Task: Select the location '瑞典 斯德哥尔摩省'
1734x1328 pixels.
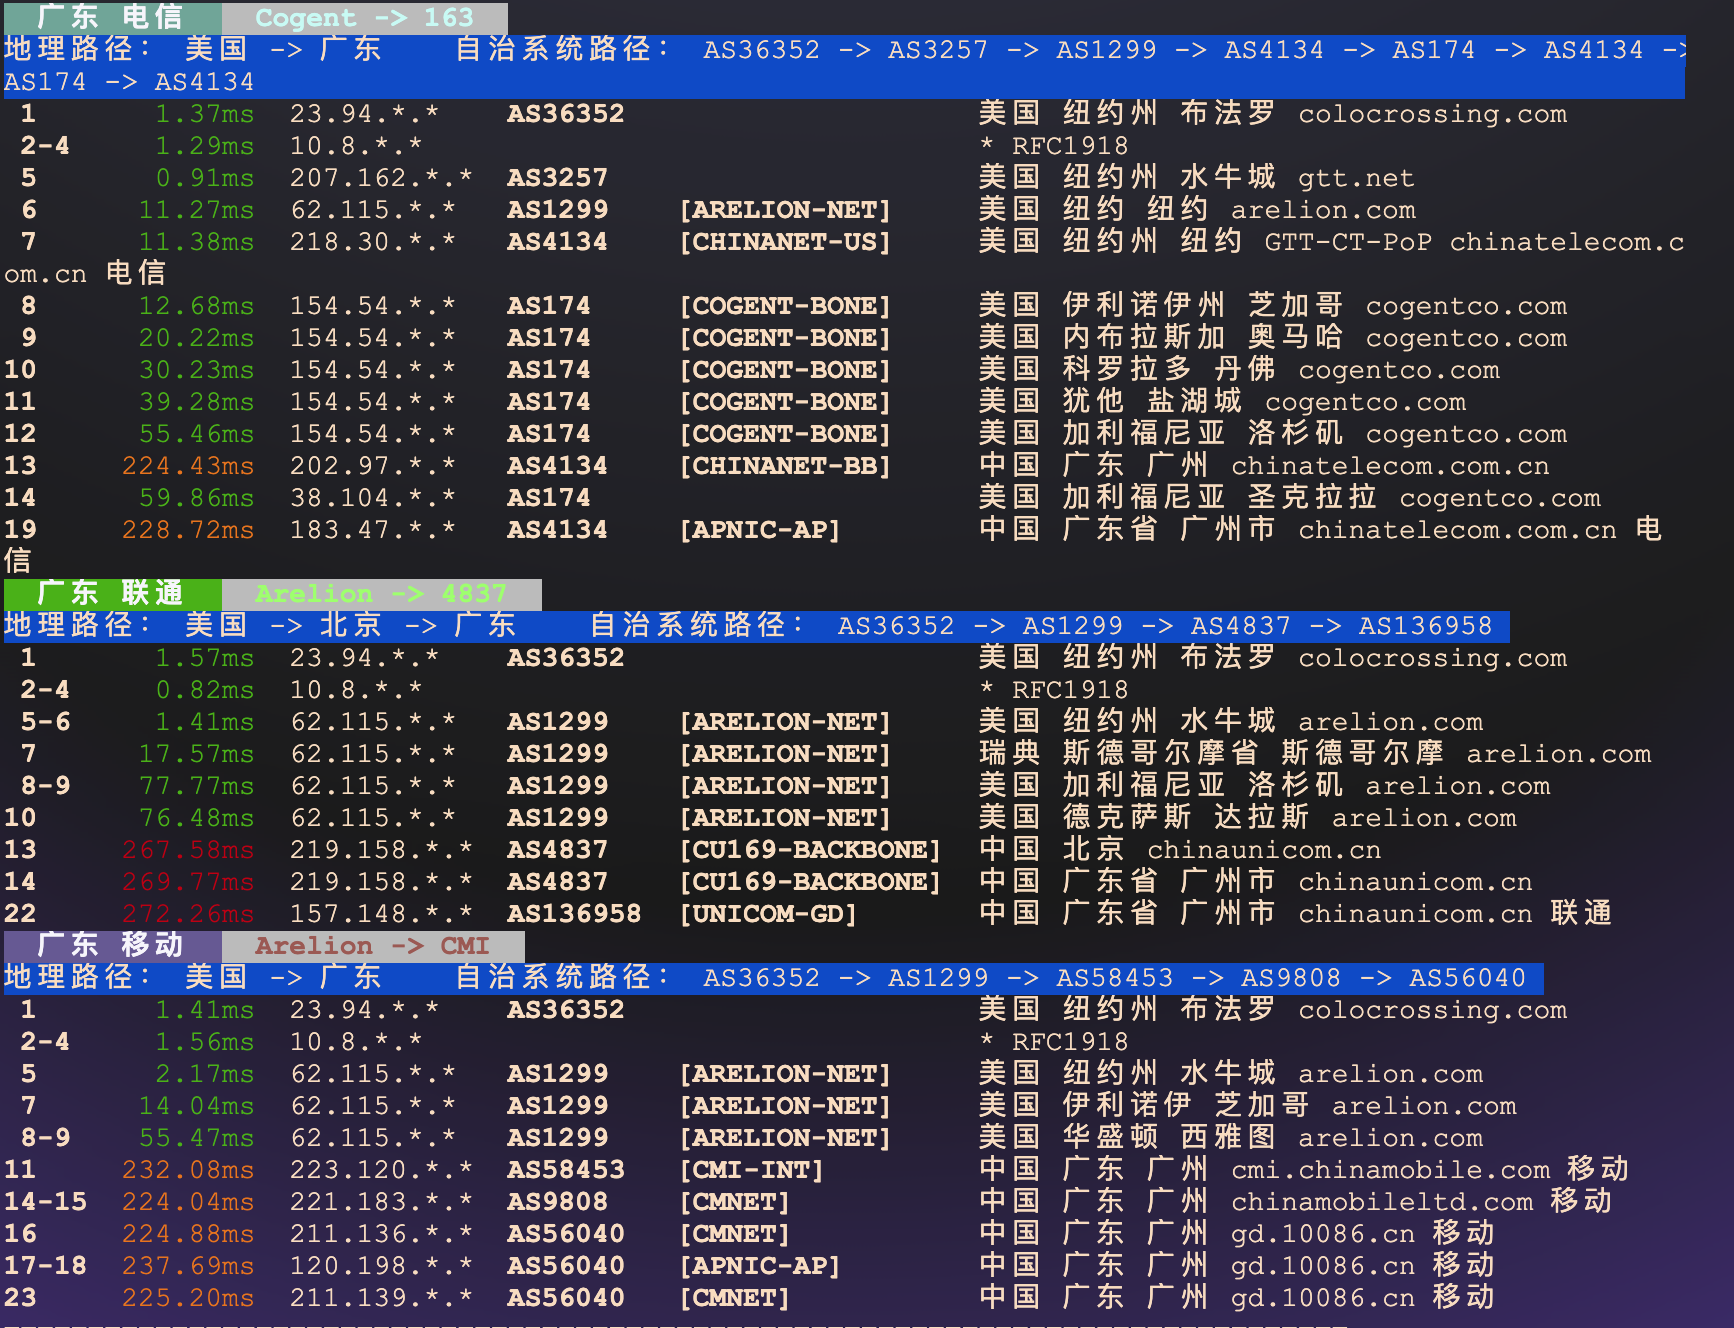Action: [1118, 754]
